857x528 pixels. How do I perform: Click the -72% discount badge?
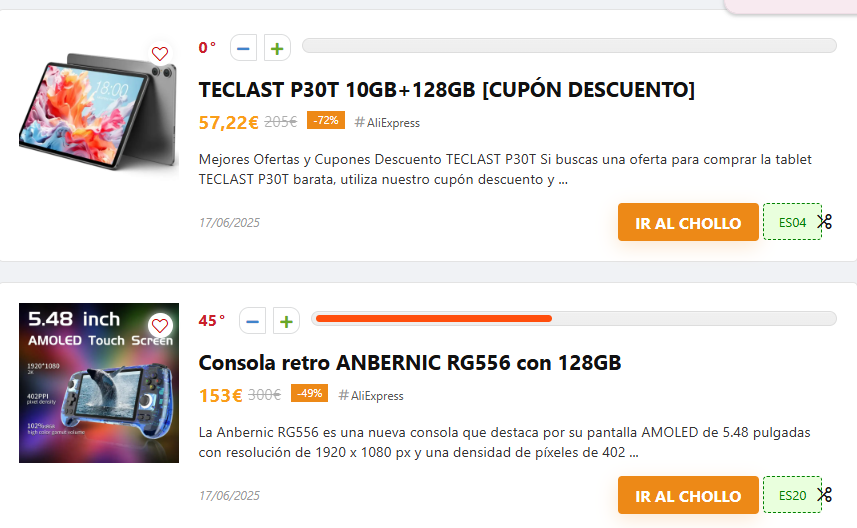coord(326,120)
